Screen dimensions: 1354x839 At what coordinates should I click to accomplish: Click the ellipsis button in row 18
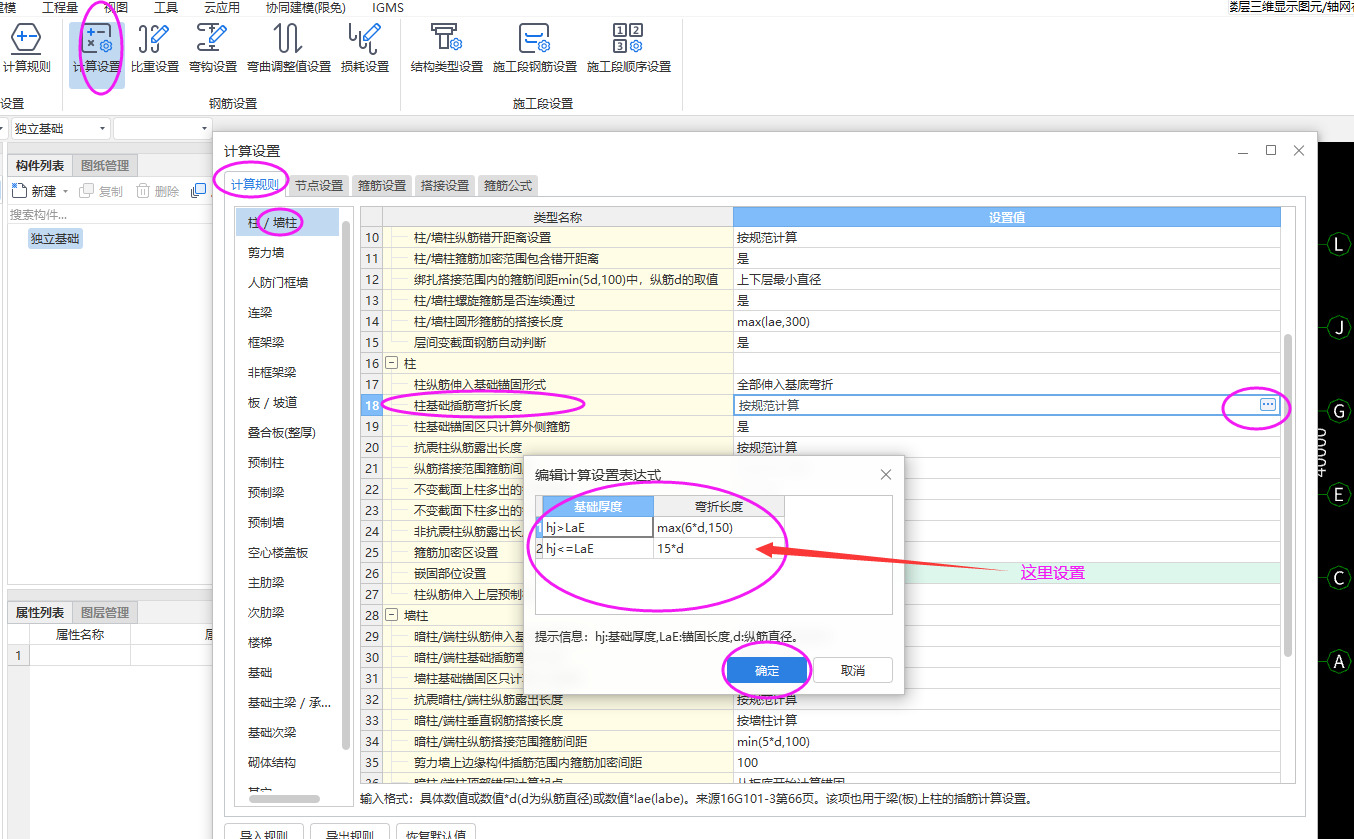tap(1268, 405)
